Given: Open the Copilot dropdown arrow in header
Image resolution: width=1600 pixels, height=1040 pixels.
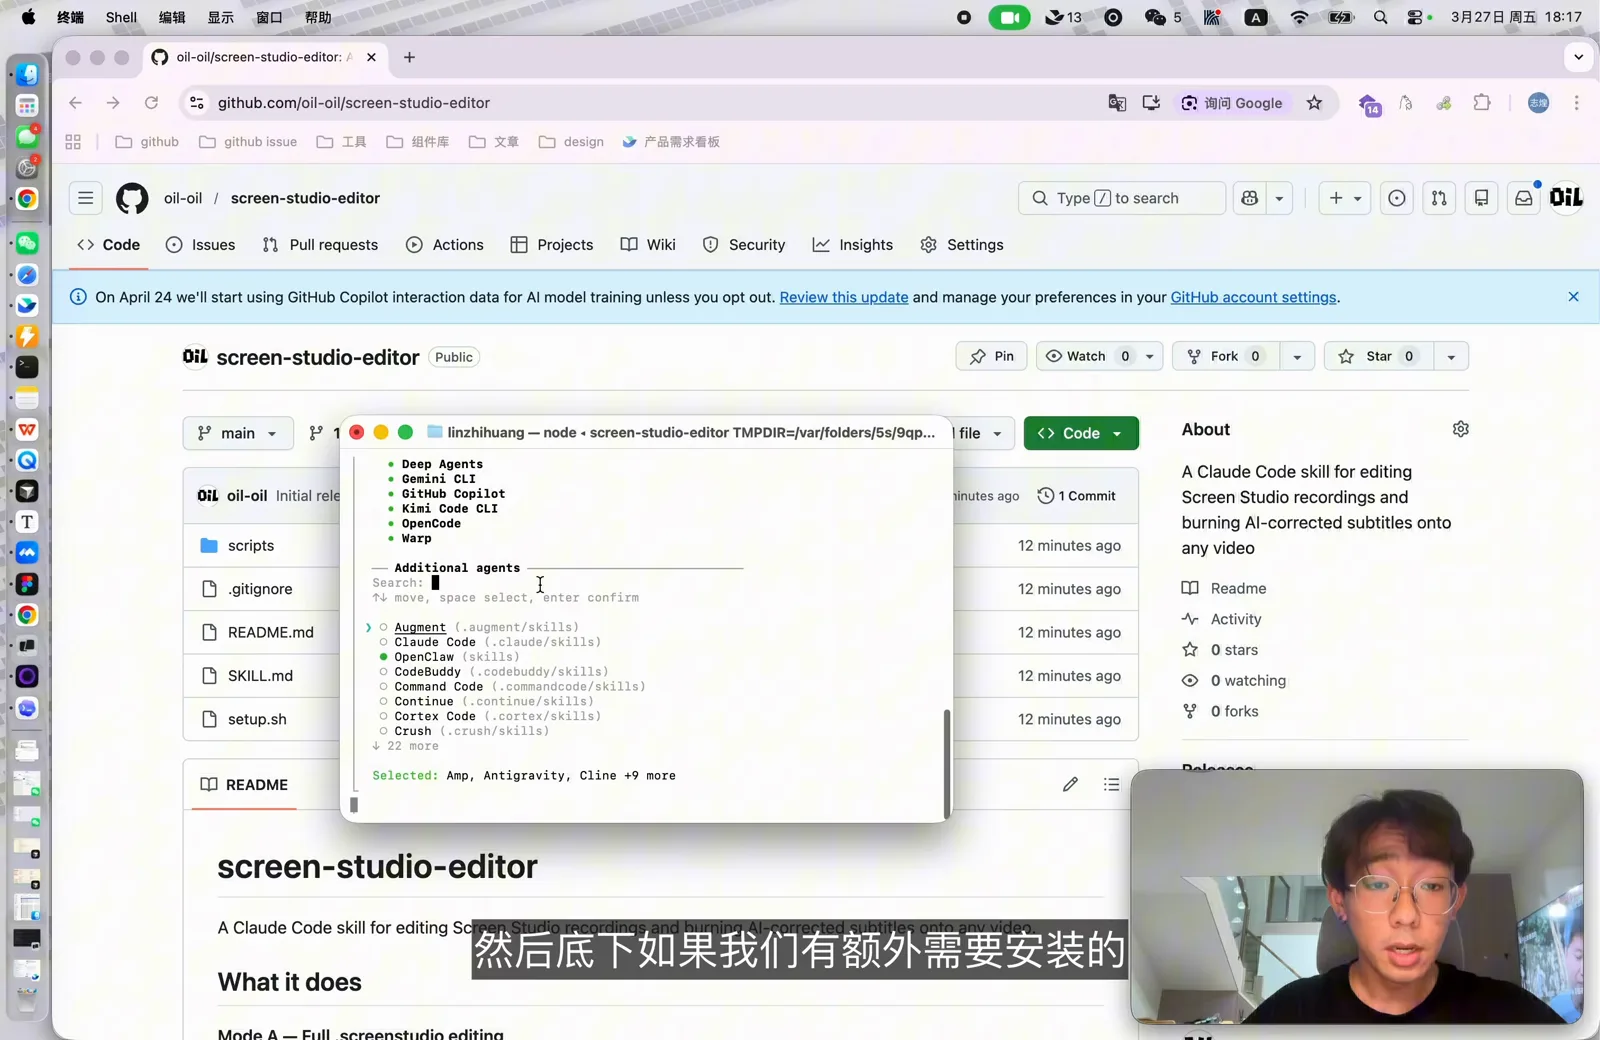Looking at the screenshot, I should (x=1279, y=198).
